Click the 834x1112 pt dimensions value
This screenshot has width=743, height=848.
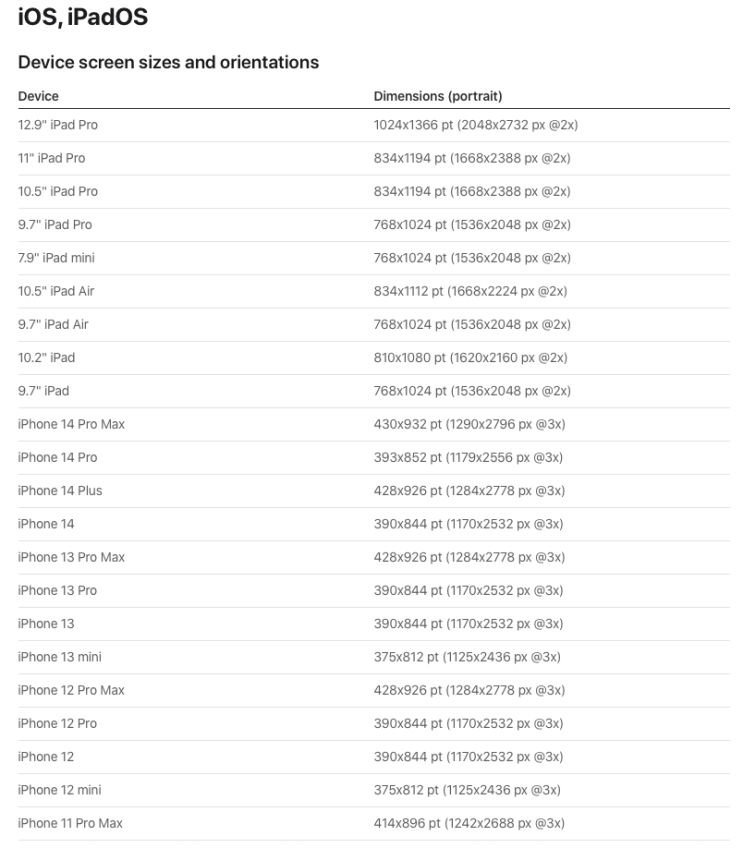[x=470, y=291]
